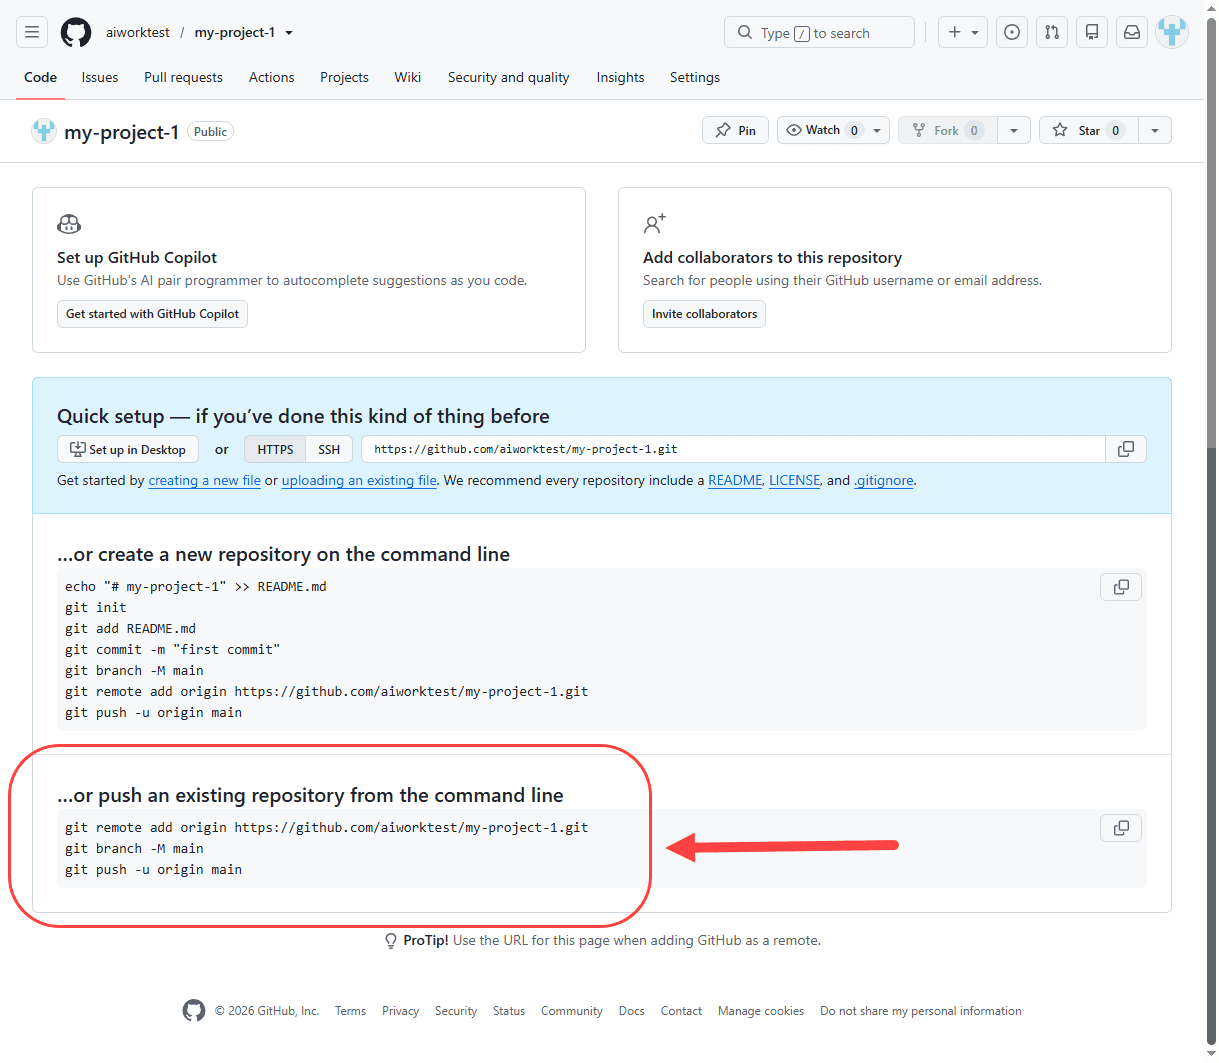Click the GitHub logo in the footer

tap(194, 1011)
